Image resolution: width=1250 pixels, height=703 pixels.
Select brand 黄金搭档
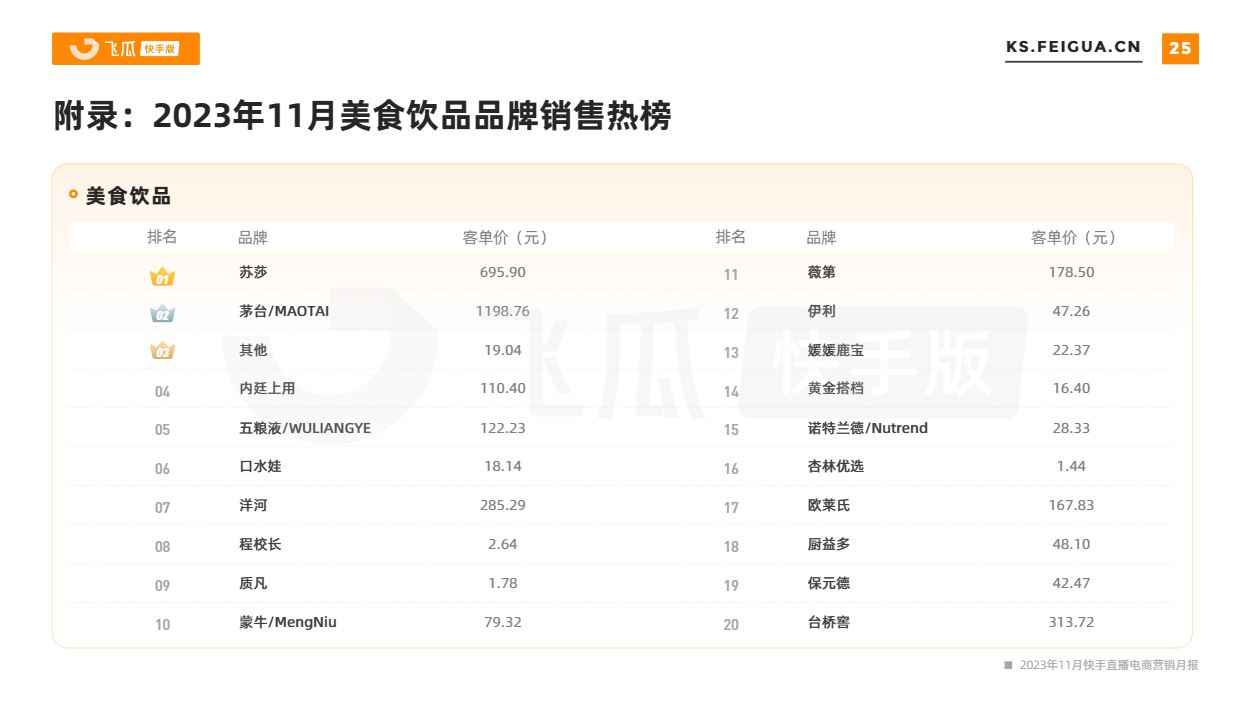coord(835,388)
